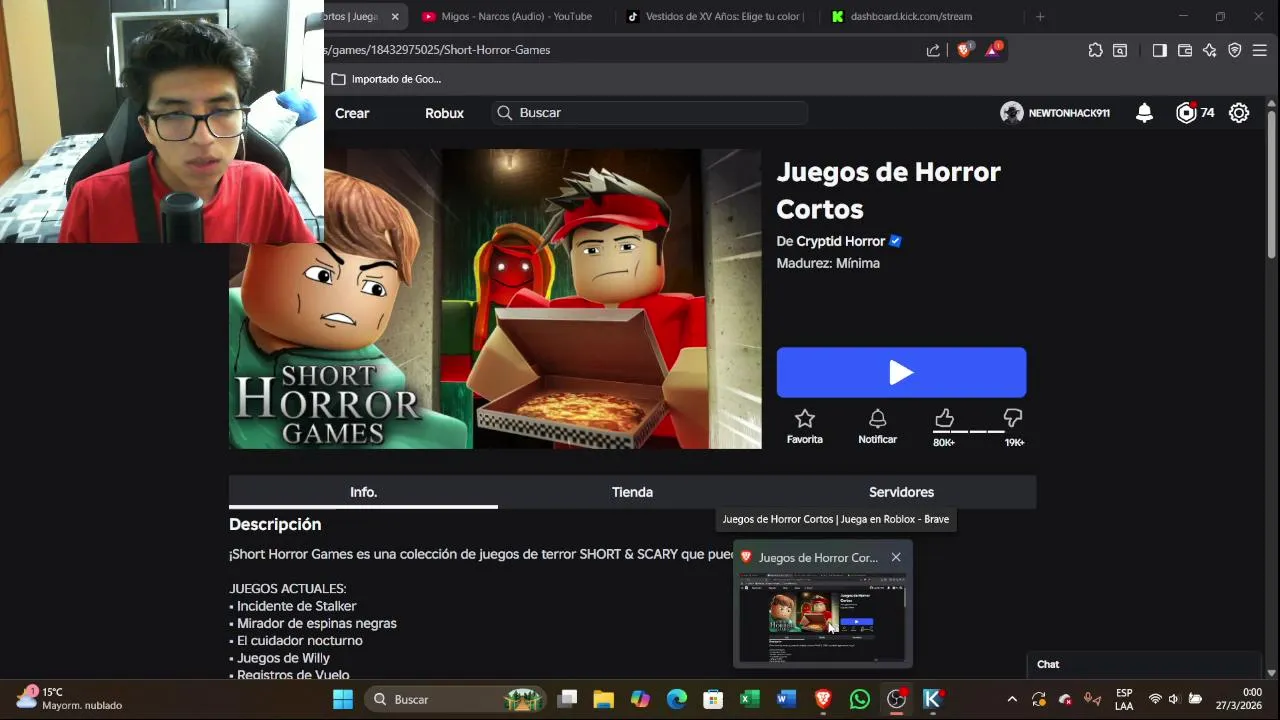Launch File Explorer from taskbar
The image size is (1280, 720).
pyautogui.click(x=603, y=699)
